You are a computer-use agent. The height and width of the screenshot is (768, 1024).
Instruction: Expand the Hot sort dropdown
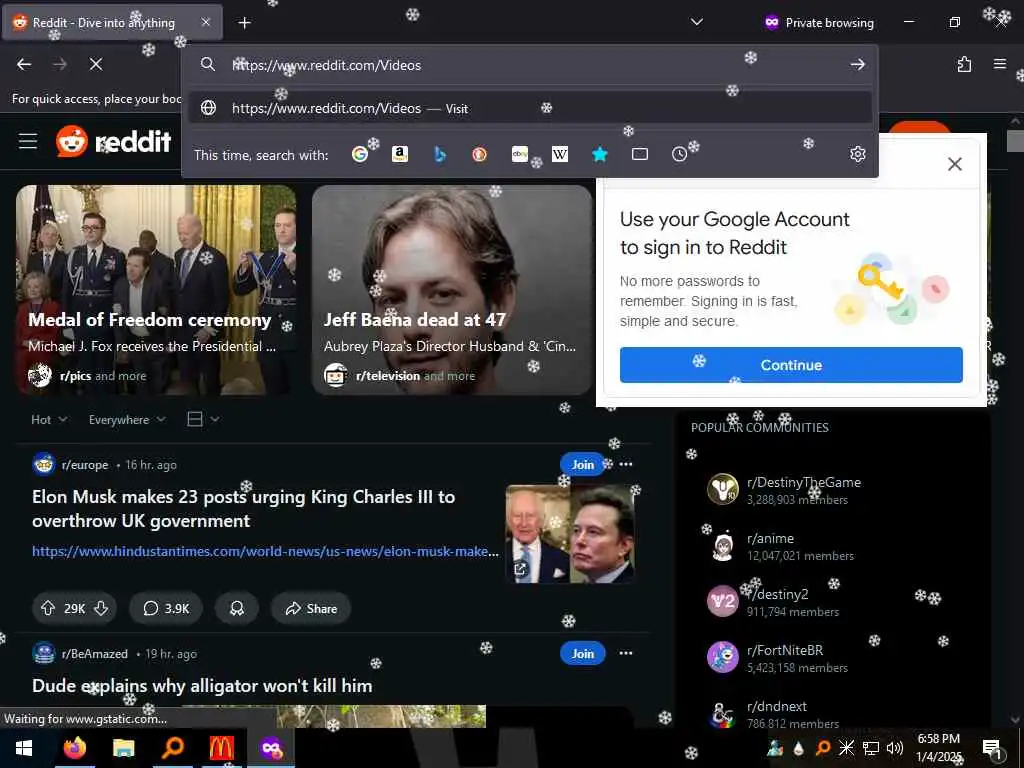tap(49, 419)
